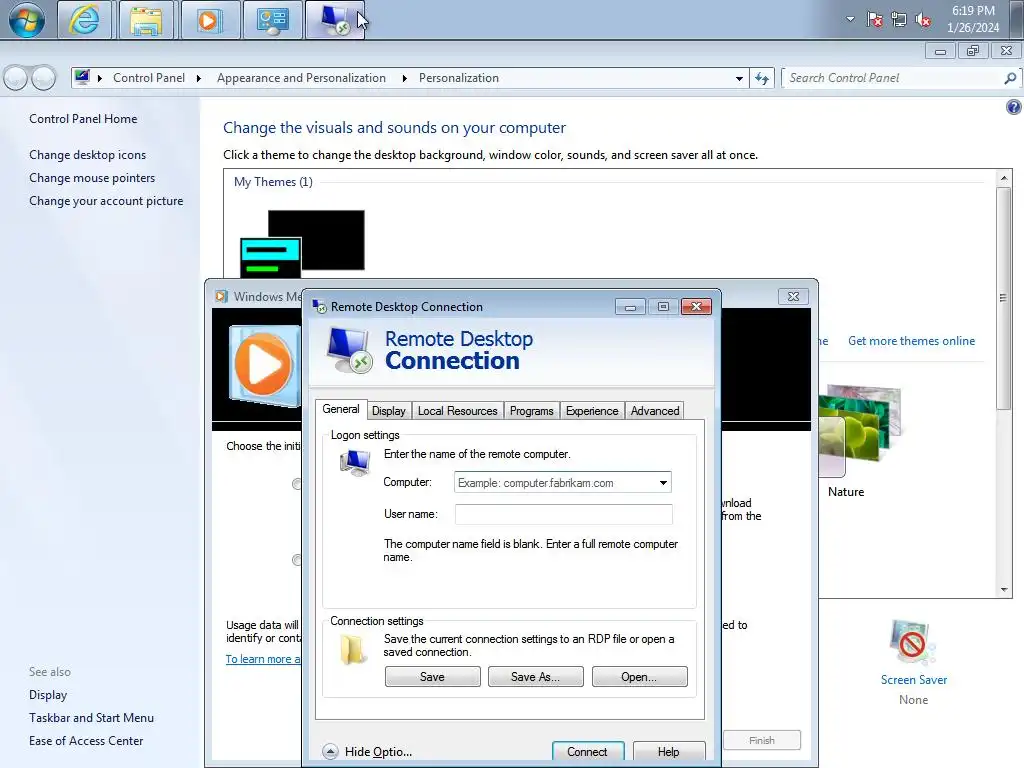Refresh the Control Panel address bar
The image size is (1024, 768).
click(761, 78)
